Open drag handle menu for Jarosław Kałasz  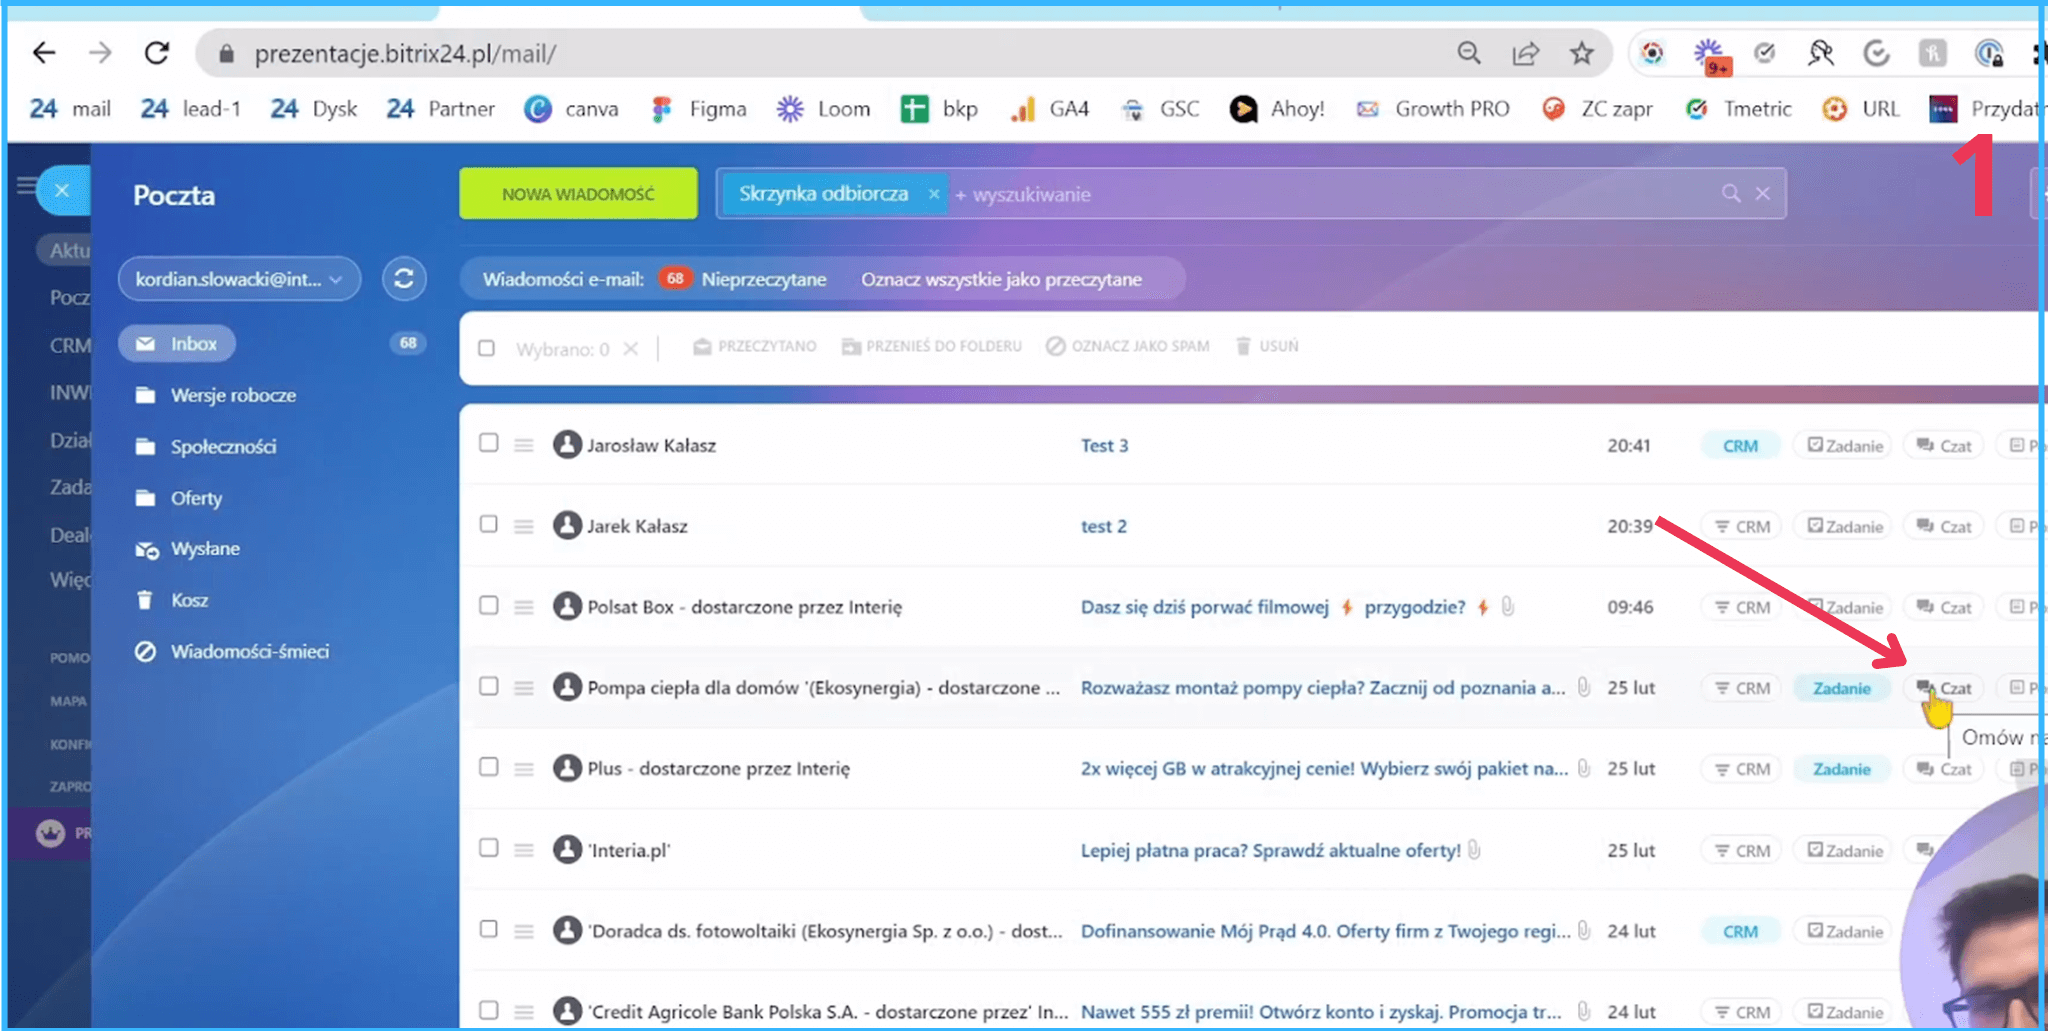point(523,445)
